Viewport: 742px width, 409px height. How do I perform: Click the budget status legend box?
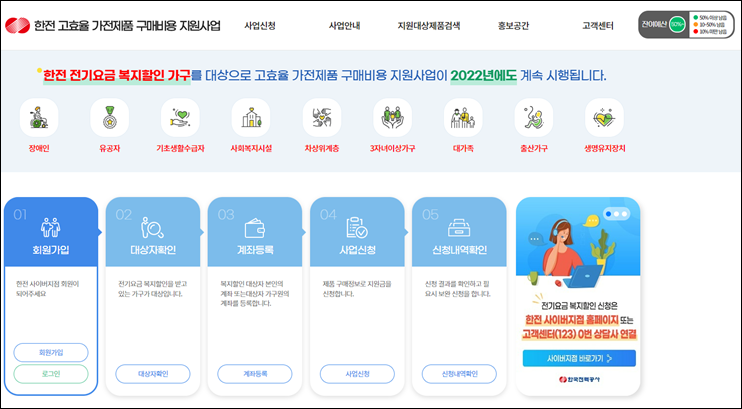[x=710, y=25]
